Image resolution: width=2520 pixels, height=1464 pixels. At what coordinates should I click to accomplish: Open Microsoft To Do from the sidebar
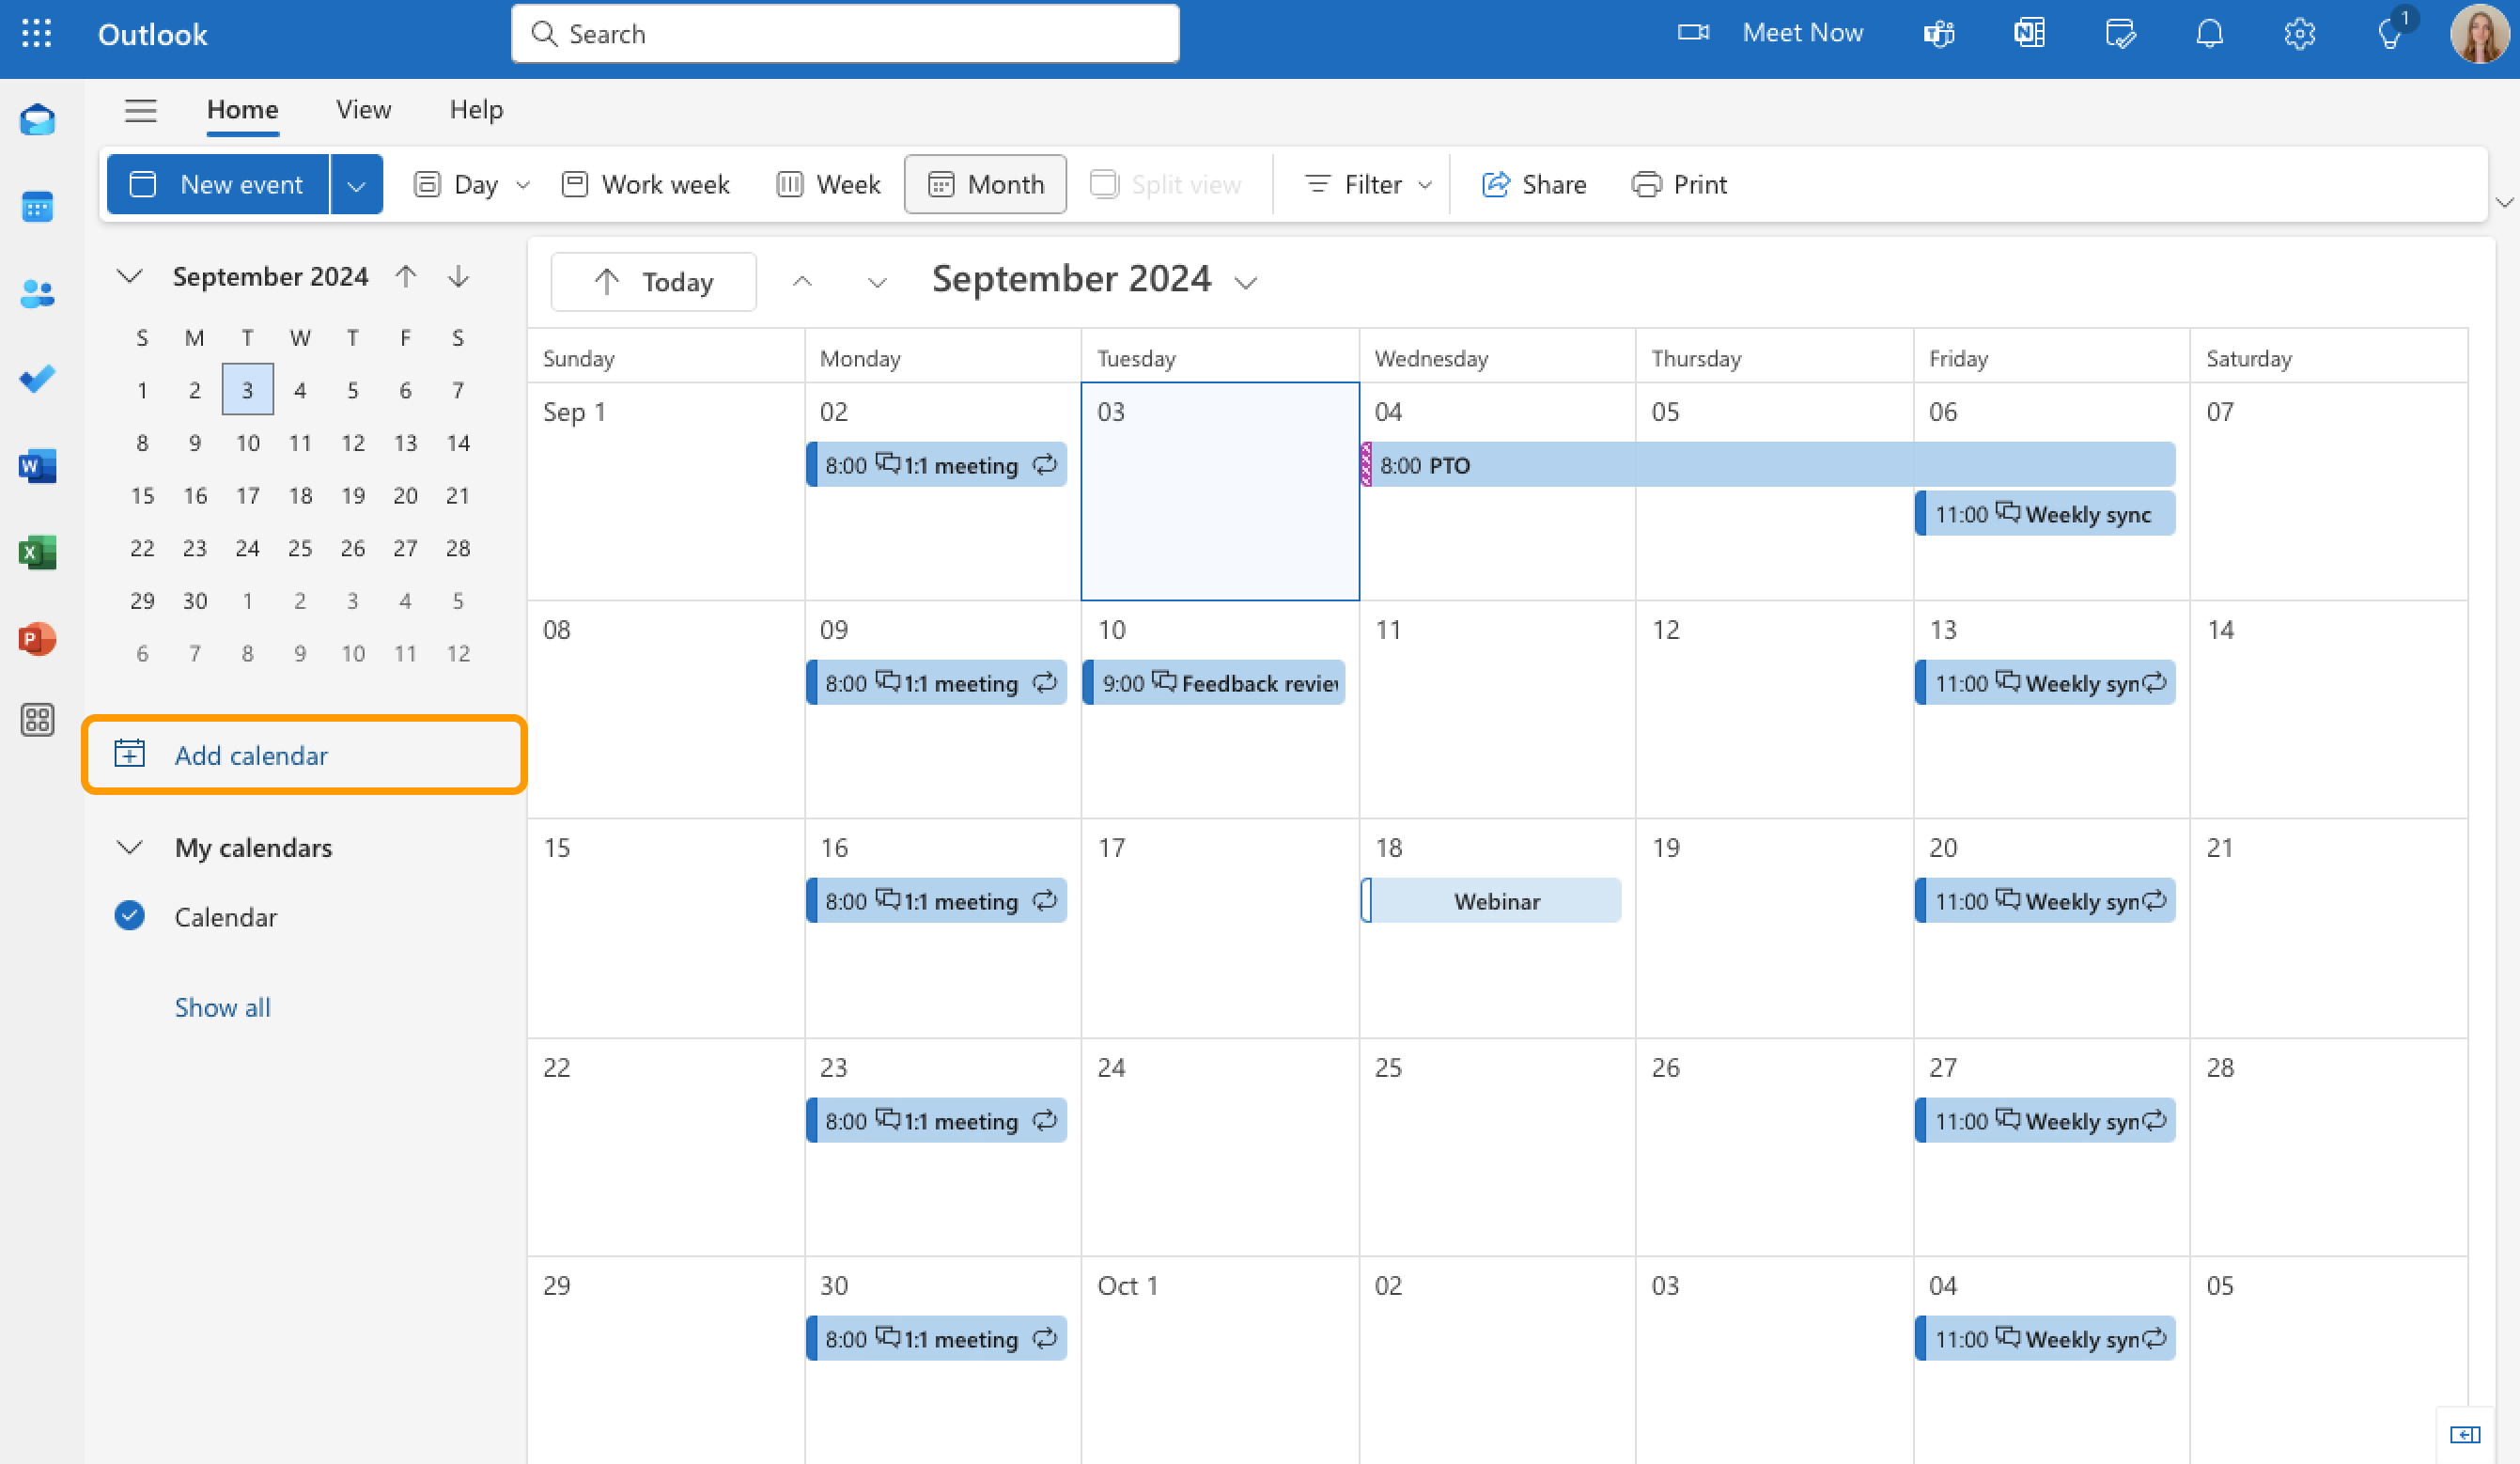37,379
